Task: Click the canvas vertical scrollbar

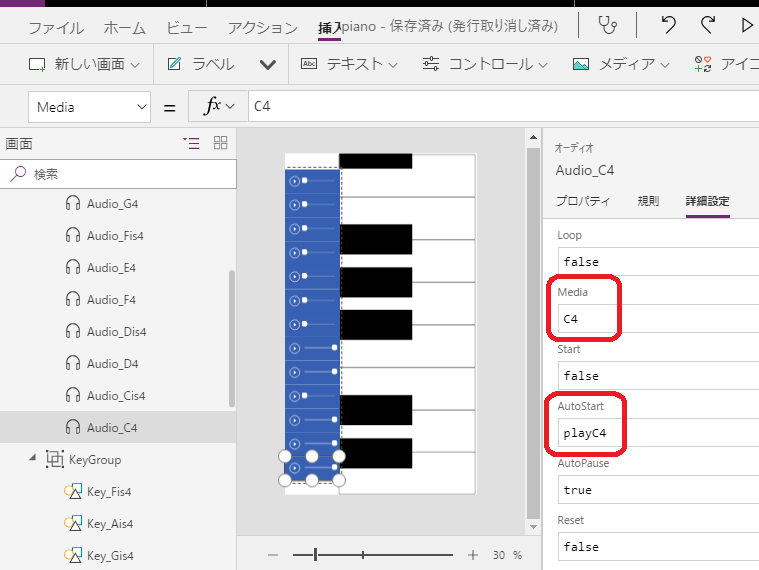Action: (x=533, y=332)
